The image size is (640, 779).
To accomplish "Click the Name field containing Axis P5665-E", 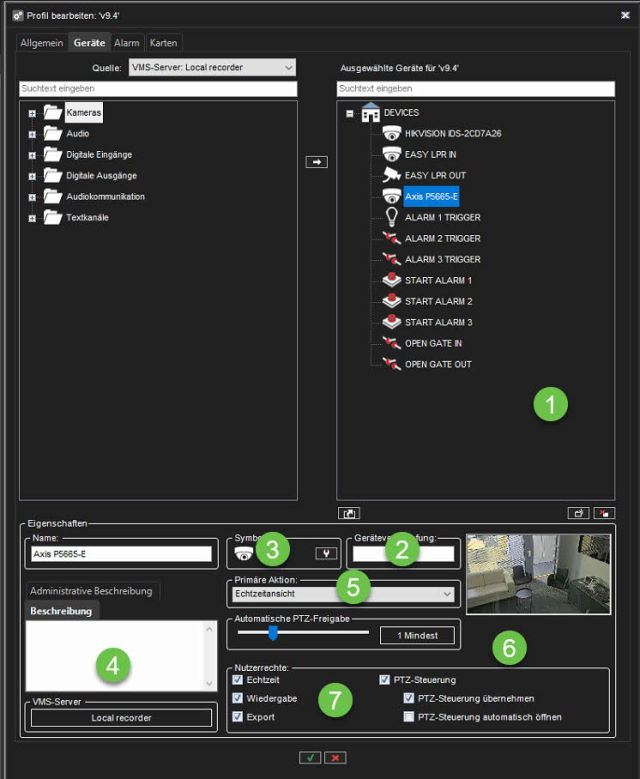I will click(120, 553).
